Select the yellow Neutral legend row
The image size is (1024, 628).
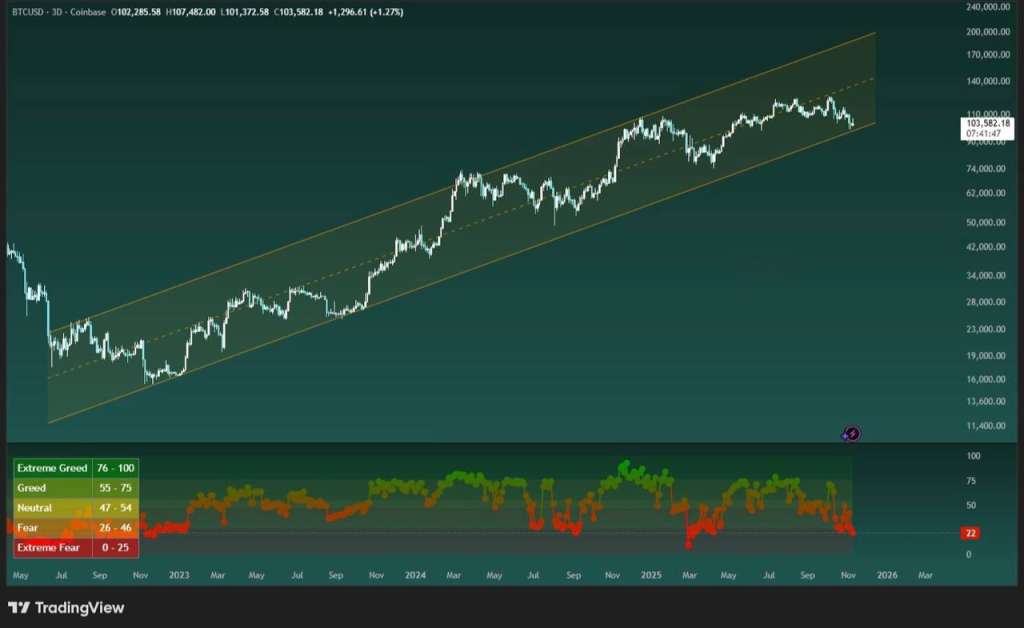point(76,508)
